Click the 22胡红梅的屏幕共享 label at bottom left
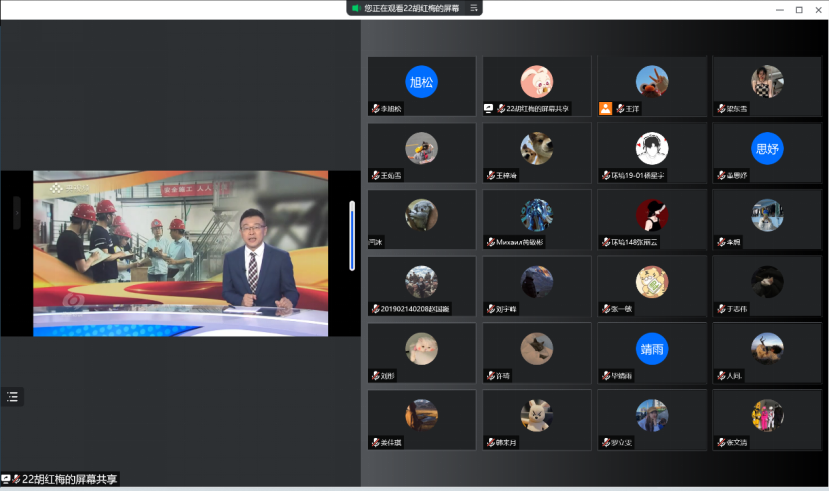Viewport: 829px width, 491px height. coord(68,480)
